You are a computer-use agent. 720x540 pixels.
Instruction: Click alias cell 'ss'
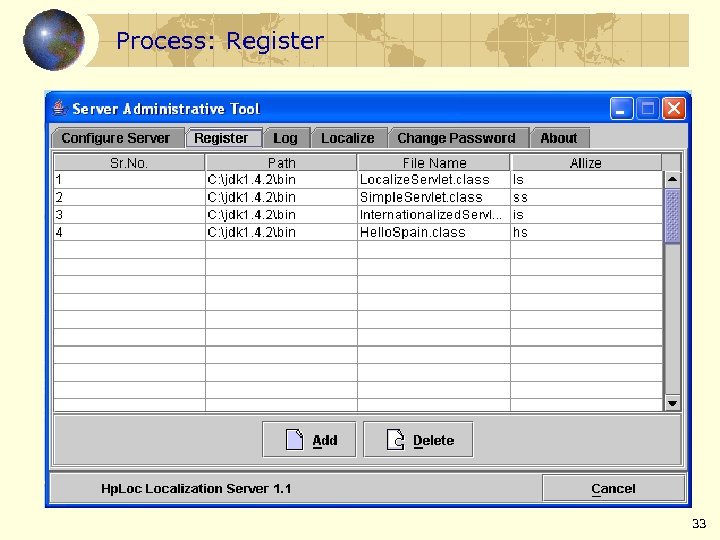586,197
